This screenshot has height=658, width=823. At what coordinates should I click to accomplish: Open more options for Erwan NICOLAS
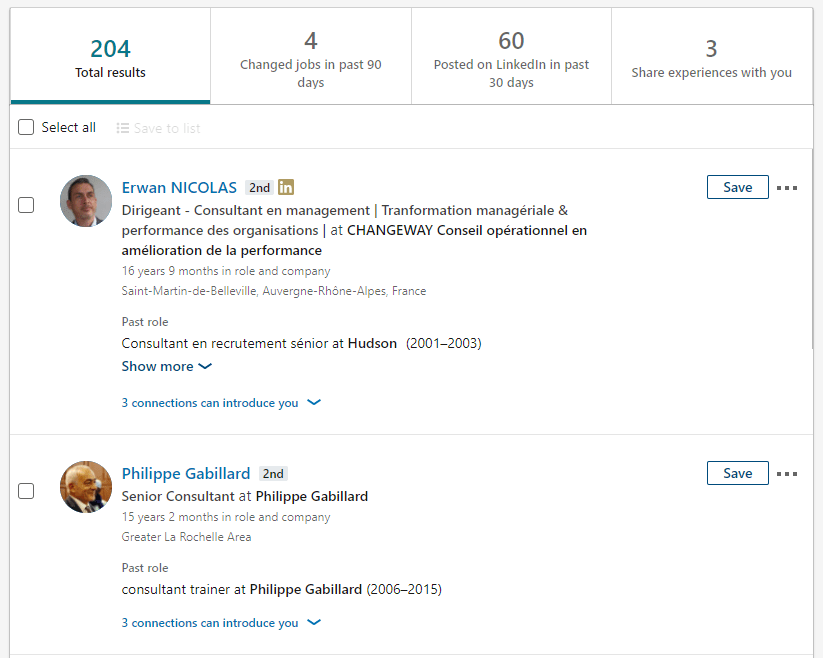pyautogui.click(x=787, y=187)
